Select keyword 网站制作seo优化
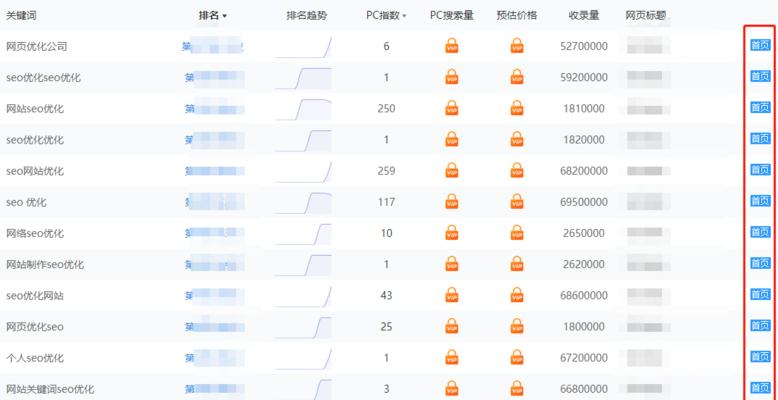778x400 pixels. coord(45,265)
